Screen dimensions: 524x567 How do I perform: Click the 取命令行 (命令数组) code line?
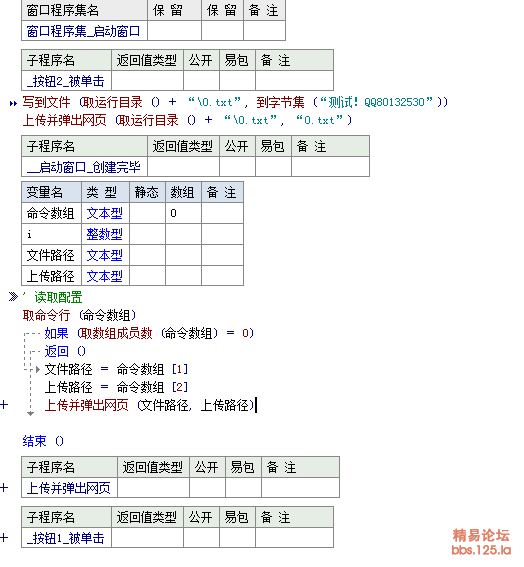pyautogui.click(x=79, y=315)
